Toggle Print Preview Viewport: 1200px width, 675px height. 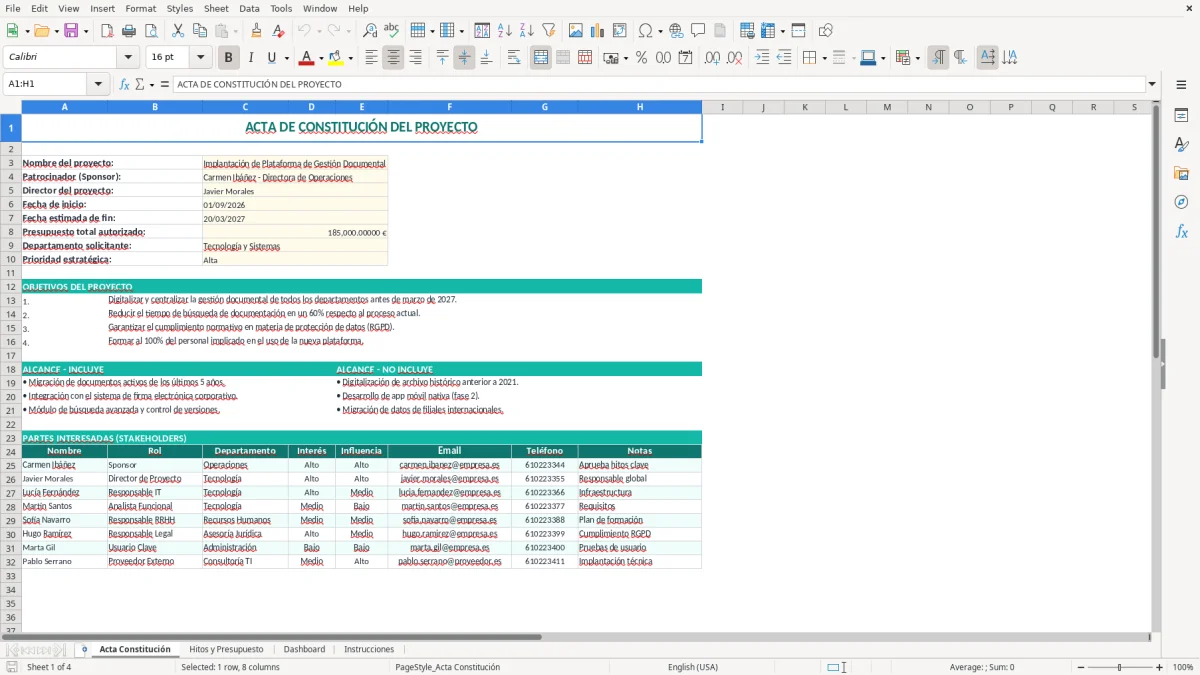(x=151, y=31)
